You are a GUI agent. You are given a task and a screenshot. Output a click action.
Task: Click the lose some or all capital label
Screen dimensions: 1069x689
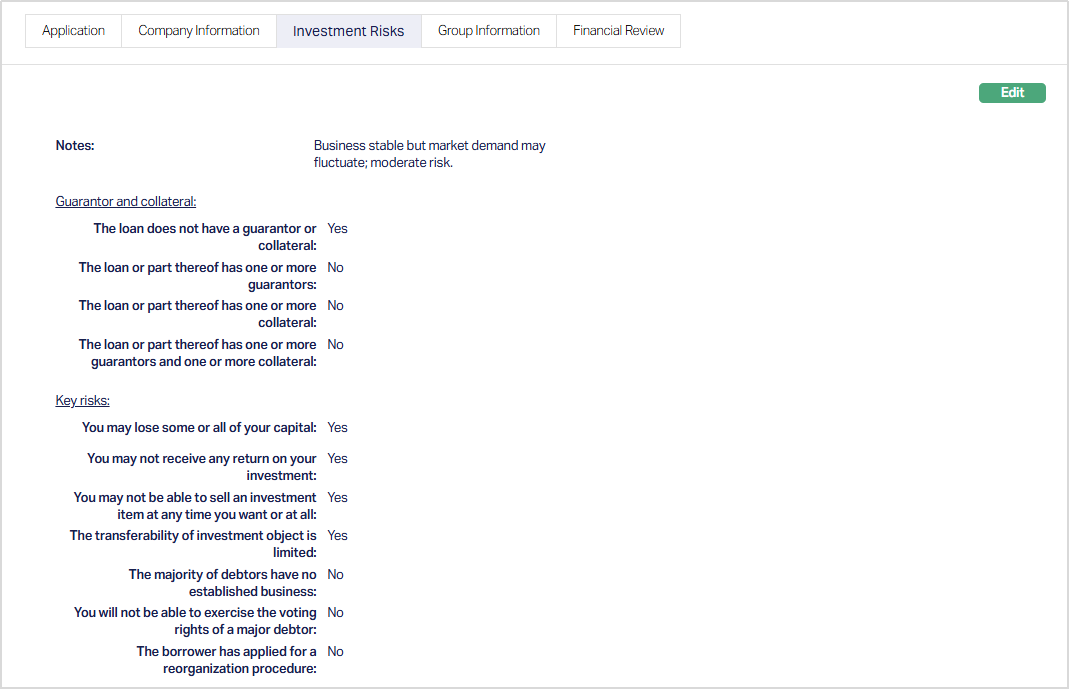pos(199,428)
